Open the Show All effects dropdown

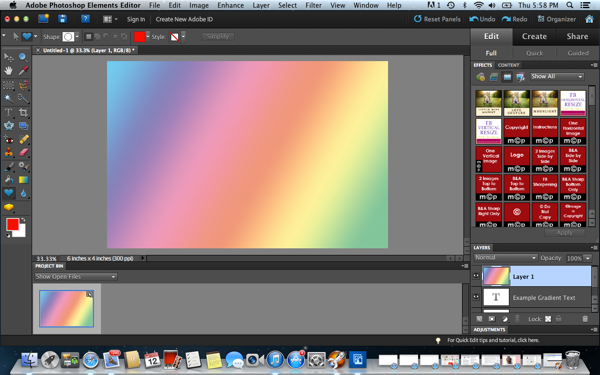pos(557,77)
